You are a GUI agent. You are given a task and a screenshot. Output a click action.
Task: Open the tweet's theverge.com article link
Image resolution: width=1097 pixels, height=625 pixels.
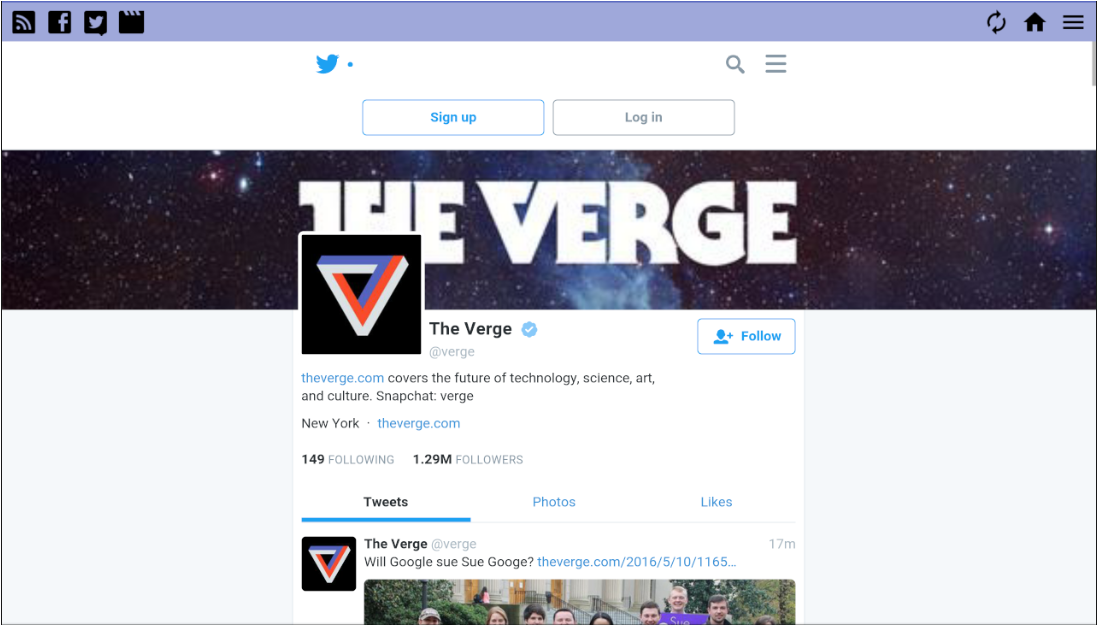click(x=637, y=562)
